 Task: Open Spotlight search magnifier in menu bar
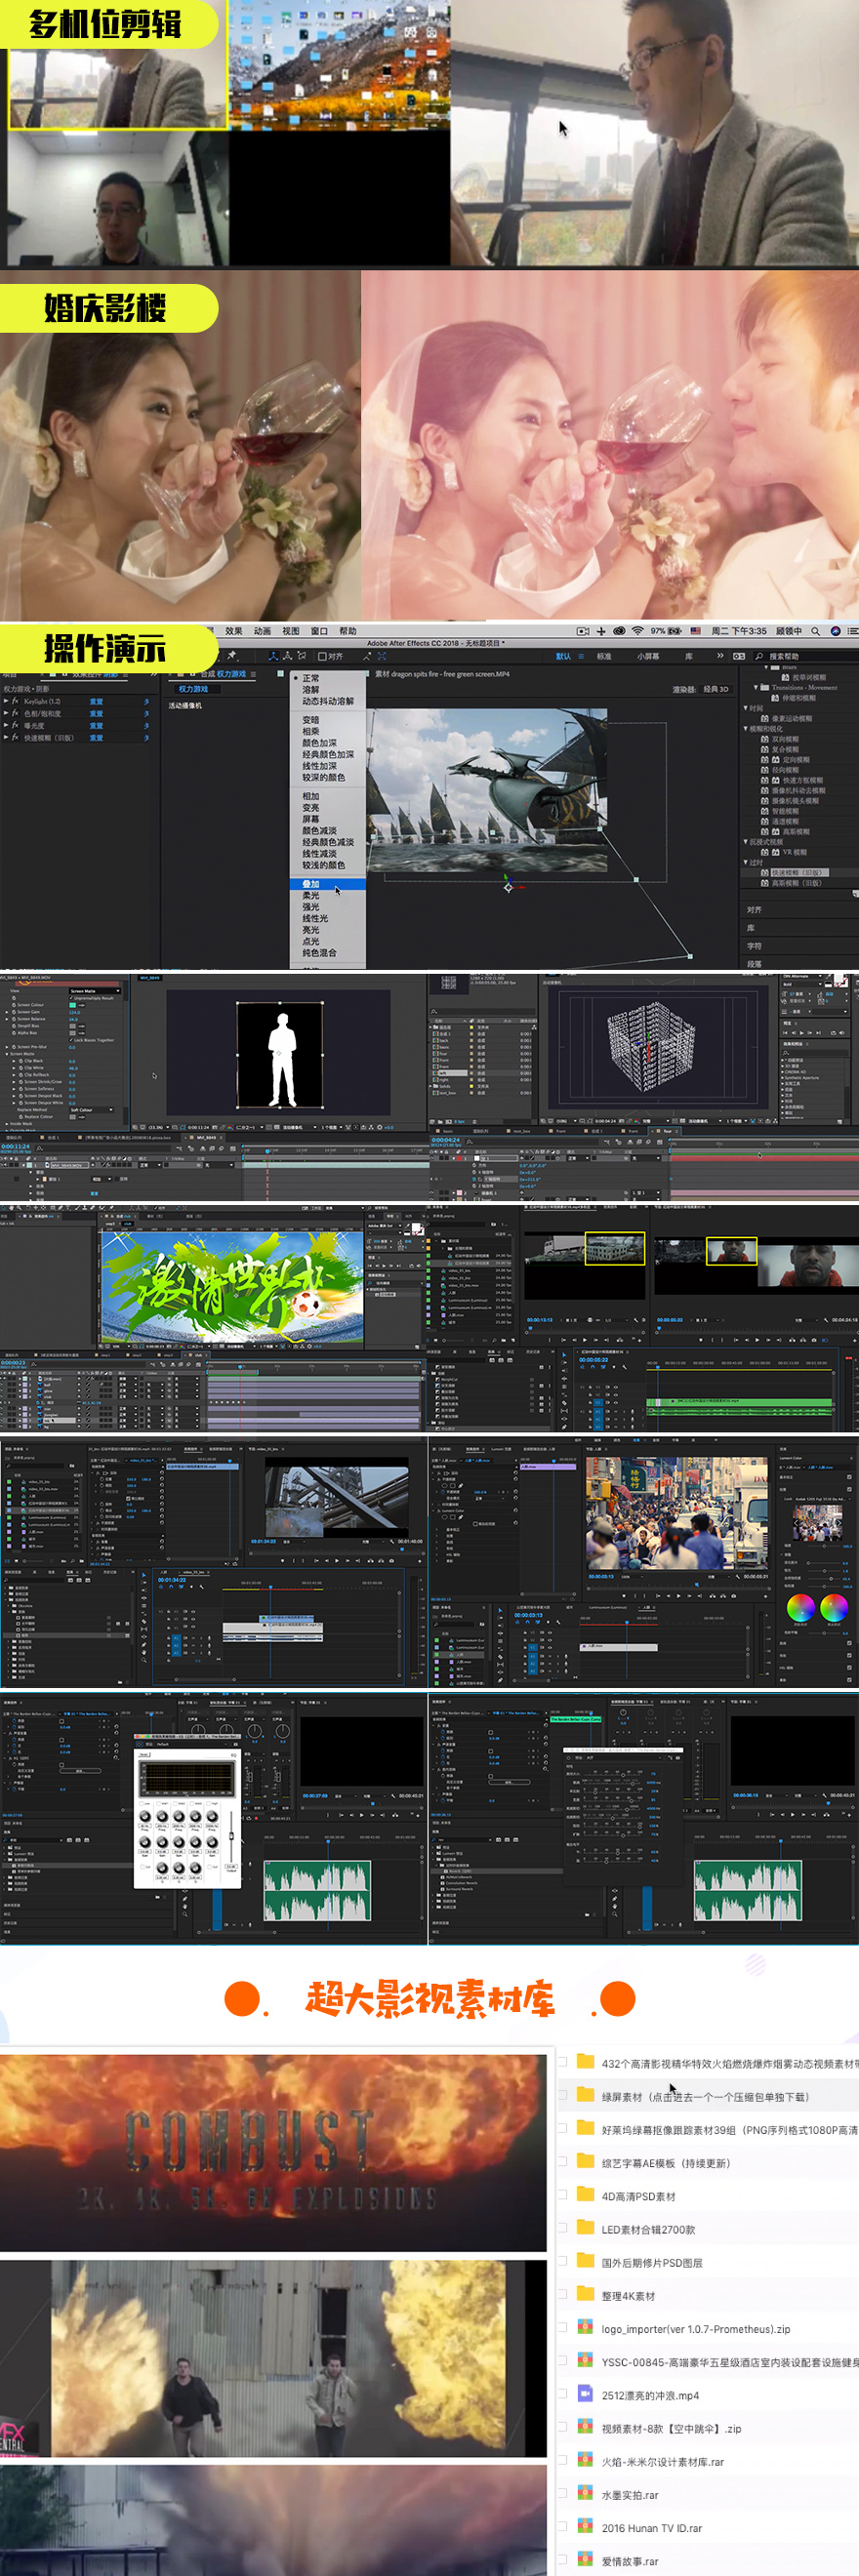click(x=816, y=631)
